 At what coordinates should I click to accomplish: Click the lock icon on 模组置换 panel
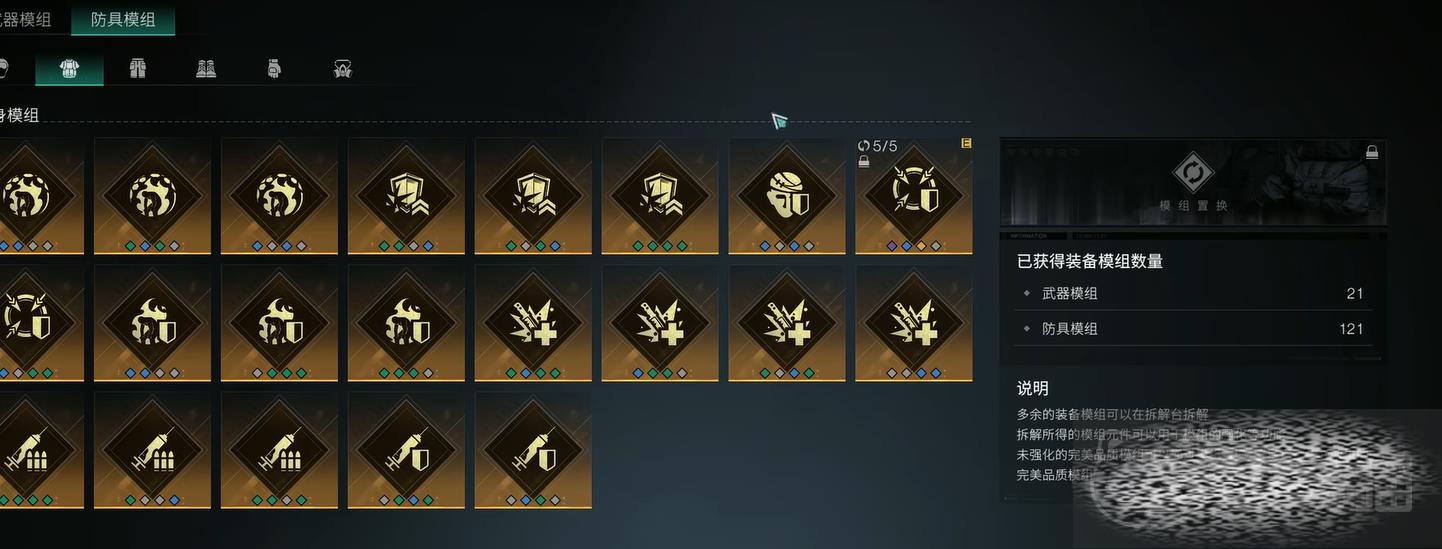tap(1373, 152)
